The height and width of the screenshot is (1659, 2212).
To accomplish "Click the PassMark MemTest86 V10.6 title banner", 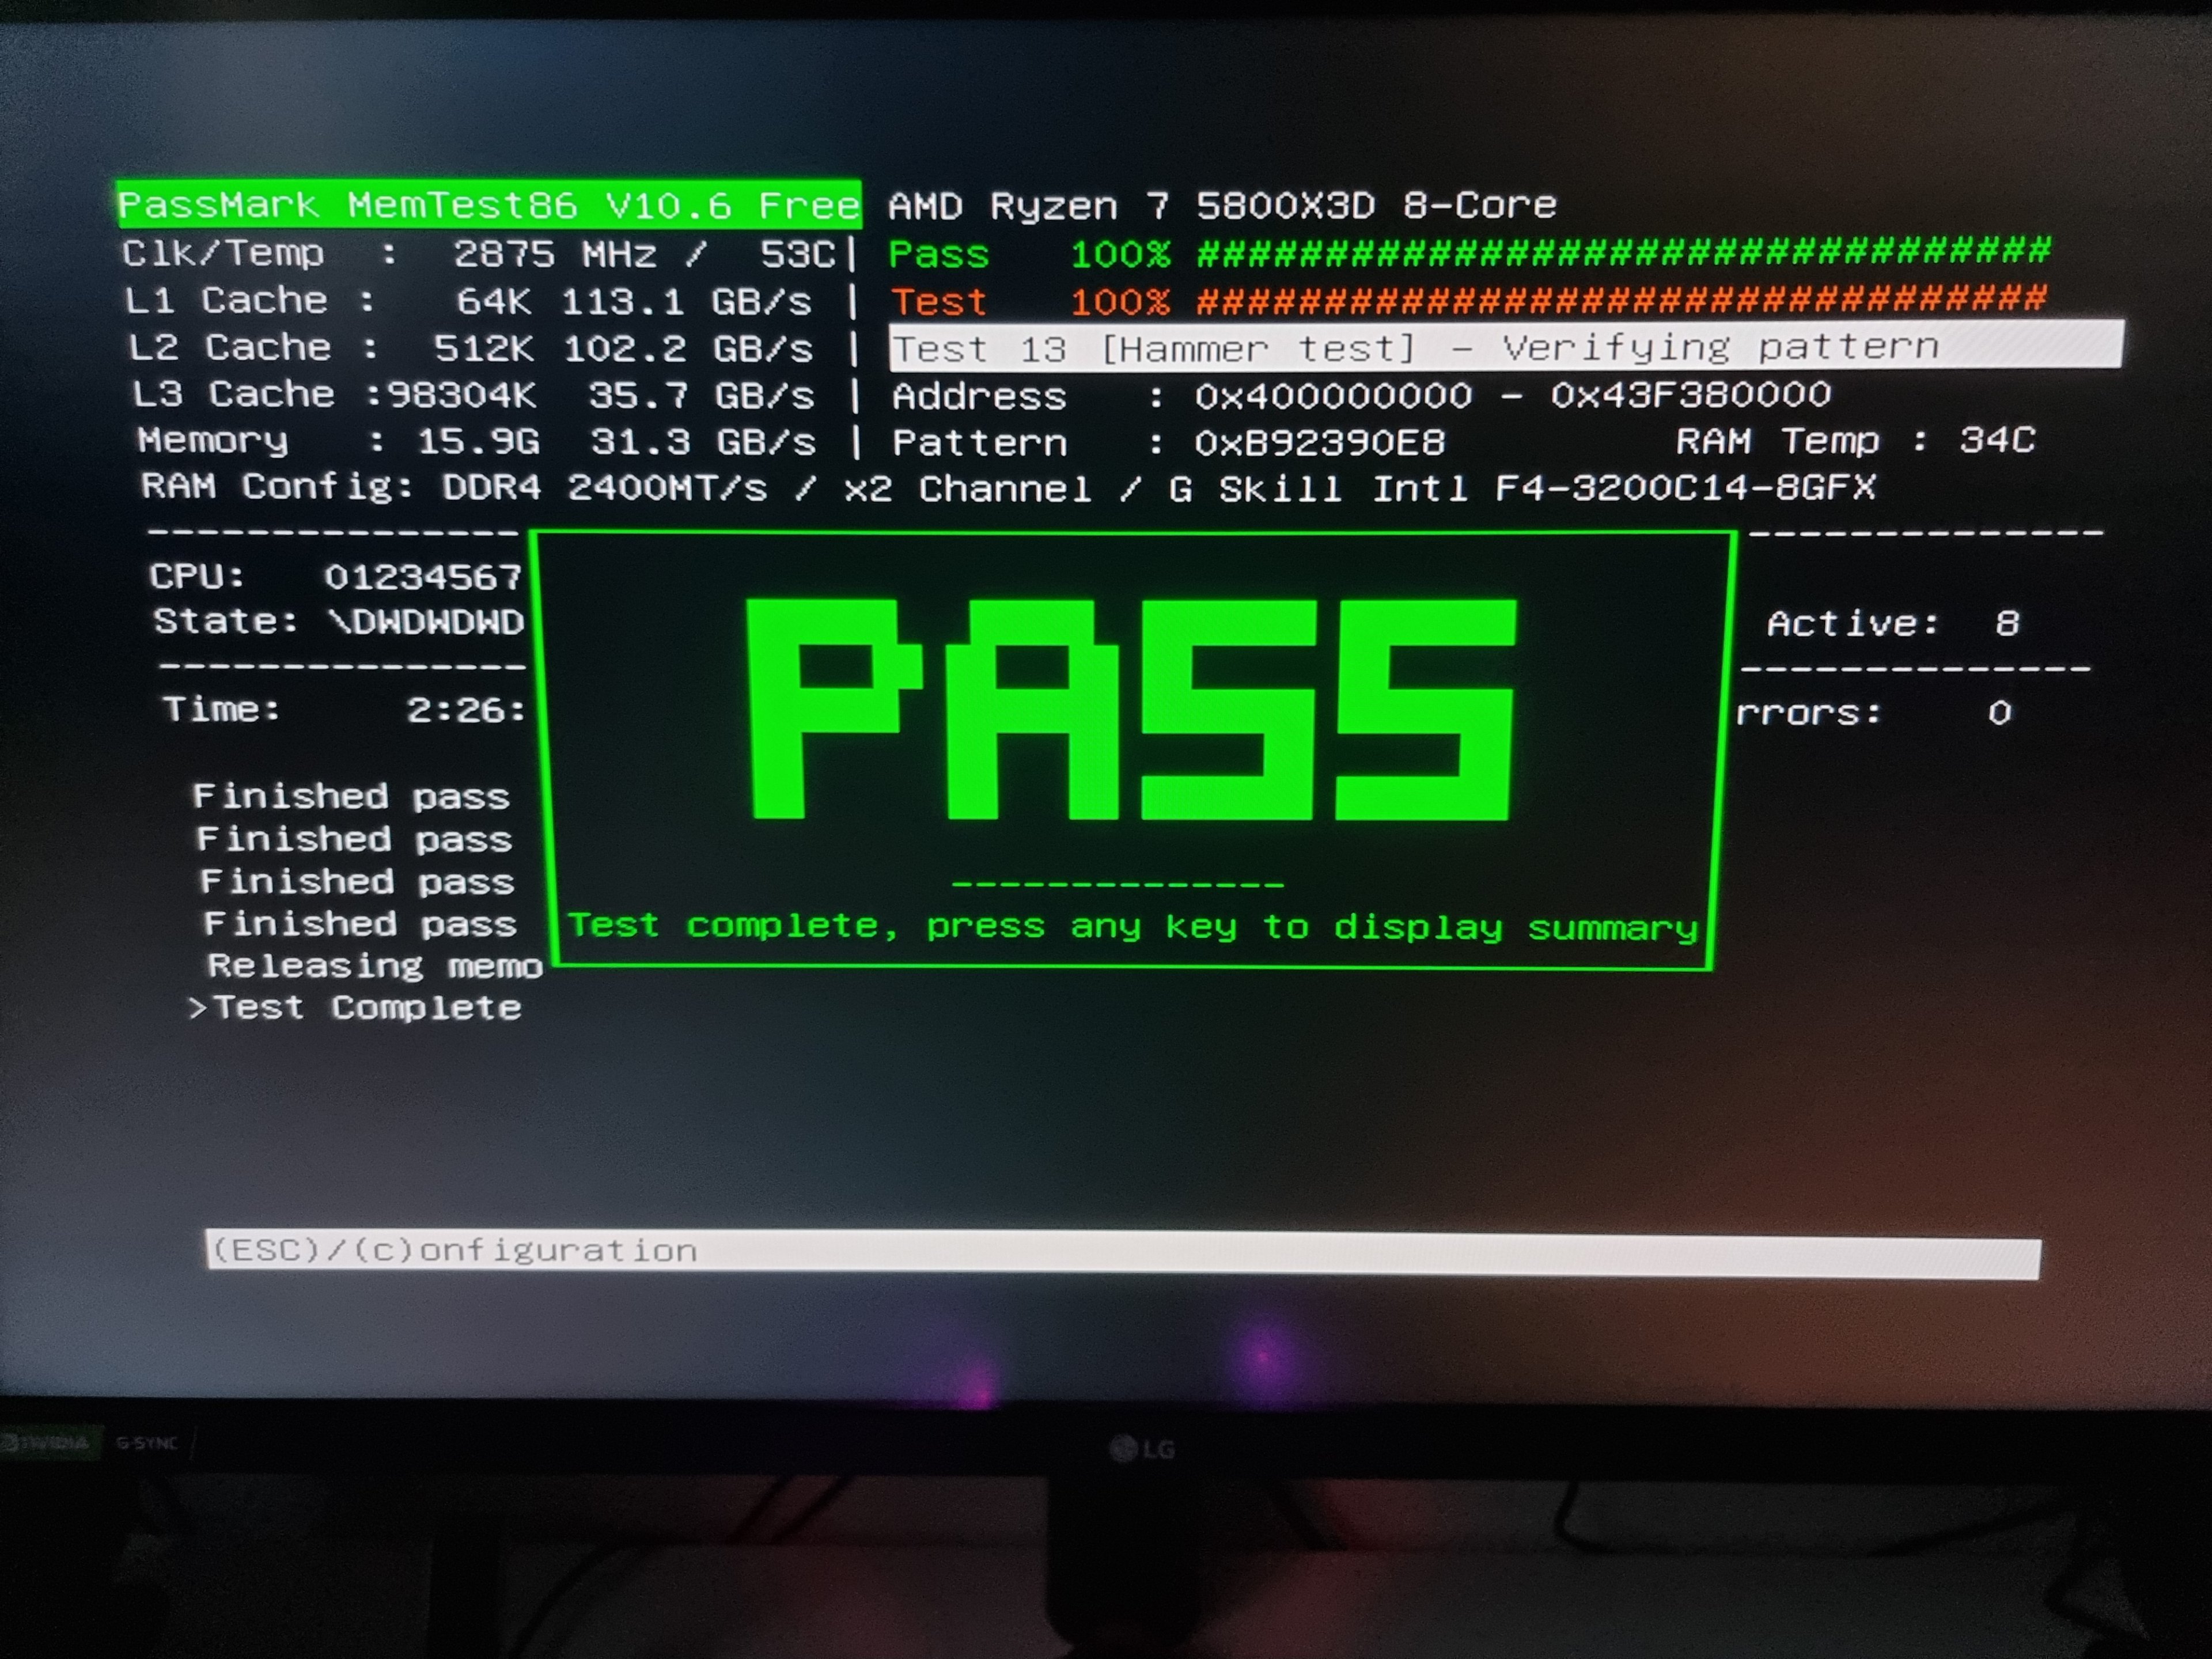I will pos(488,205).
